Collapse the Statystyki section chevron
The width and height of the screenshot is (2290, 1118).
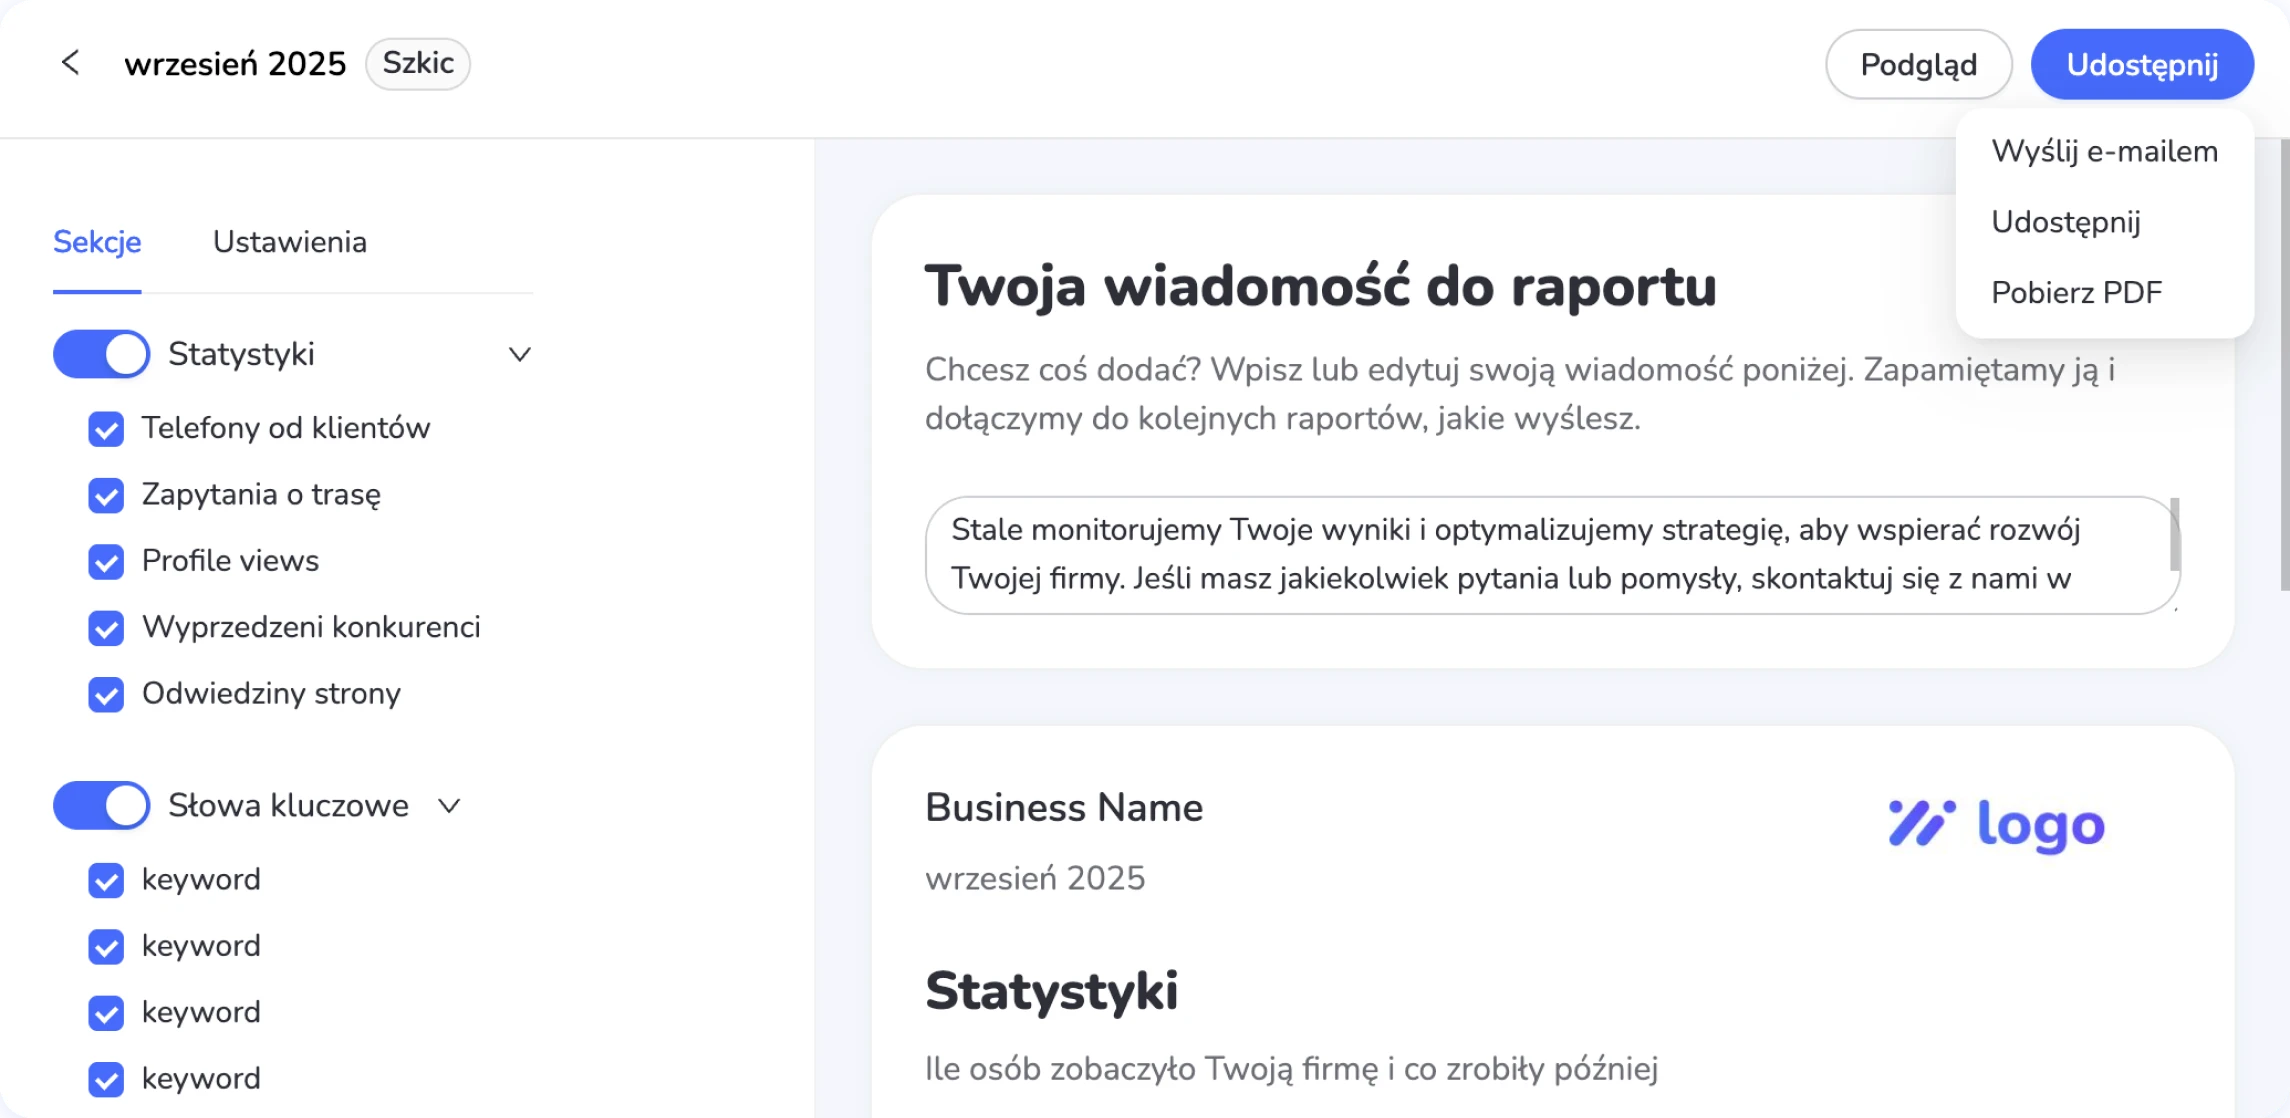tap(519, 354)
